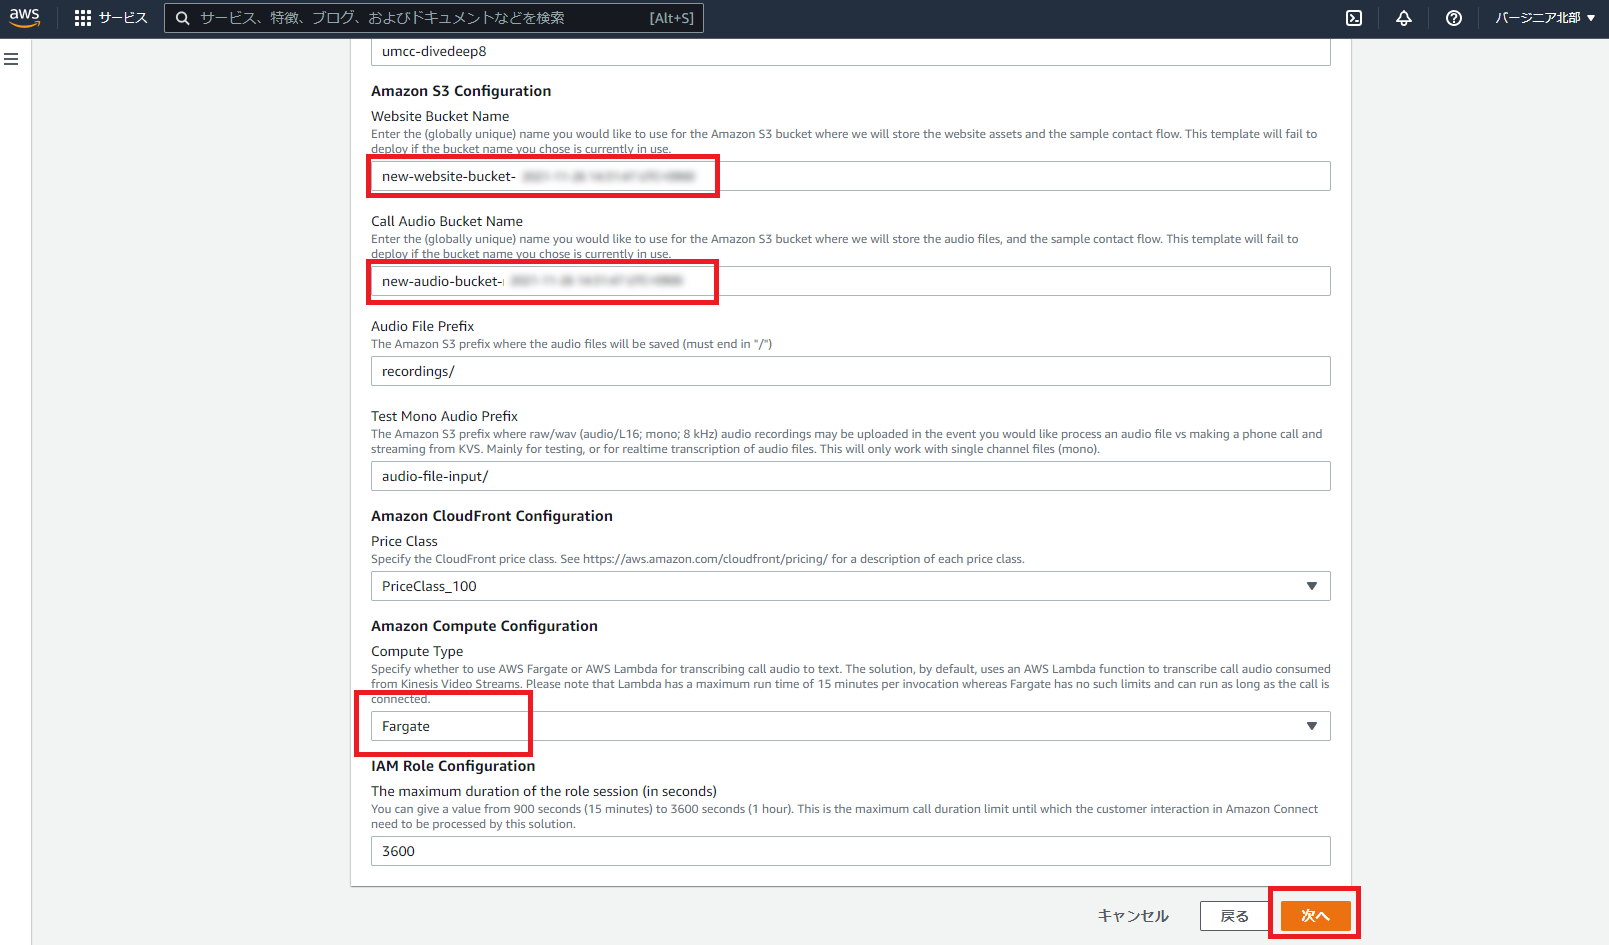Click the search magnifier icon
The image size is (1609, 945).
tap(183, 18)
